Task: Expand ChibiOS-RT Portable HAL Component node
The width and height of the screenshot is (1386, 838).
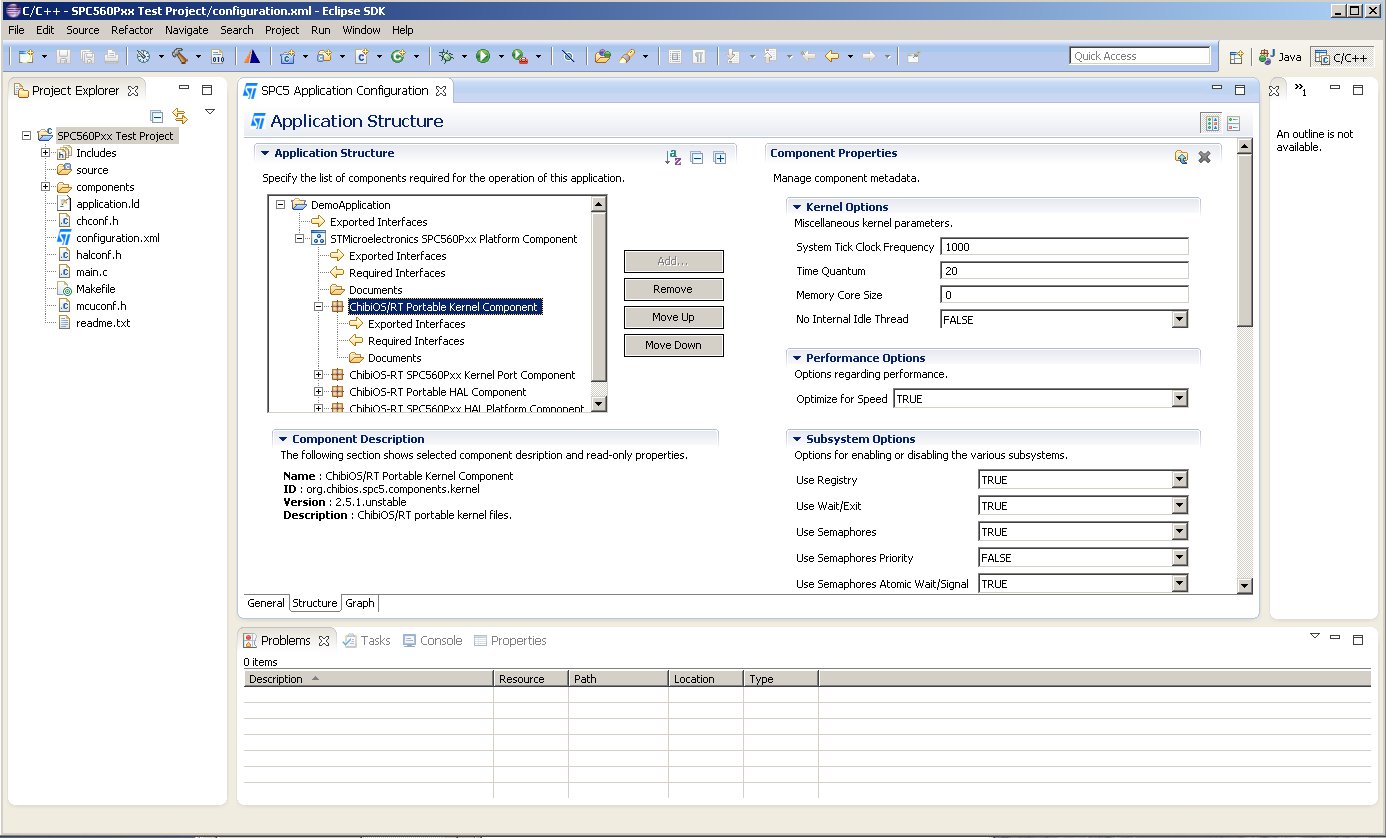Action: click(319, 392)
